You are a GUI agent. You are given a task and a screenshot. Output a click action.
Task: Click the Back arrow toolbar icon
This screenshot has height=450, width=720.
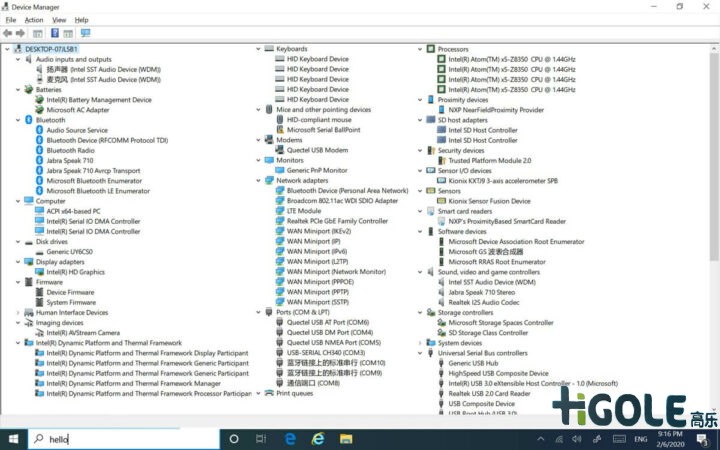pyautogui.click(x=8, y=33)
